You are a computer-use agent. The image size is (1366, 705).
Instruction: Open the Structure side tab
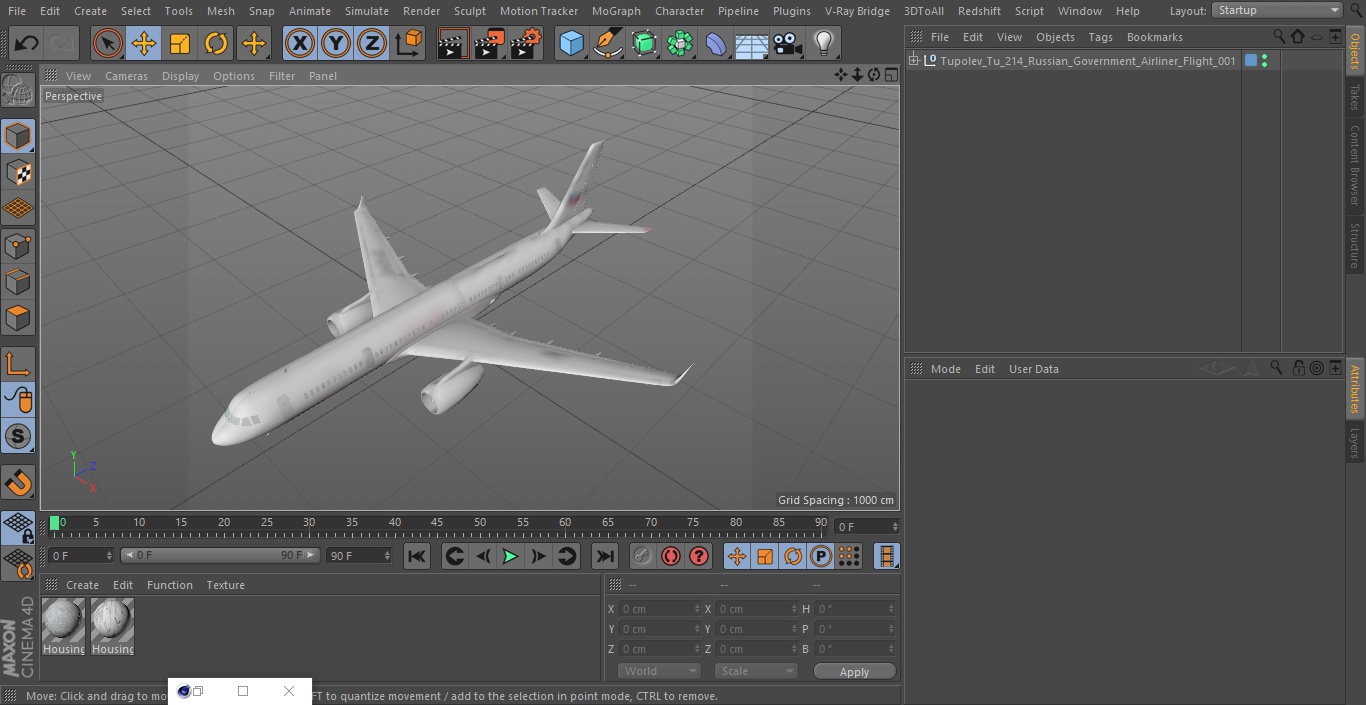1355,245
